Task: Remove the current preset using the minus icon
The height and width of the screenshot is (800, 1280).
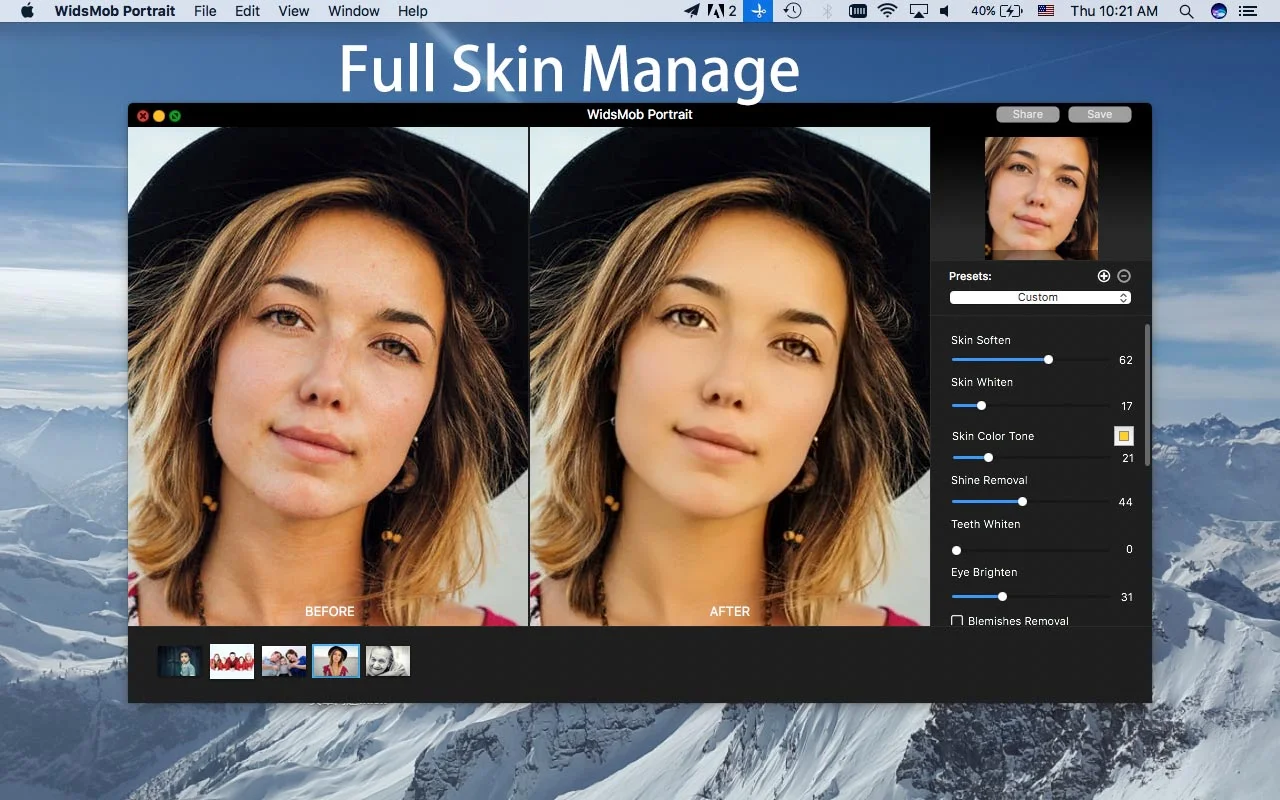Action: (x=1124, y=276)
